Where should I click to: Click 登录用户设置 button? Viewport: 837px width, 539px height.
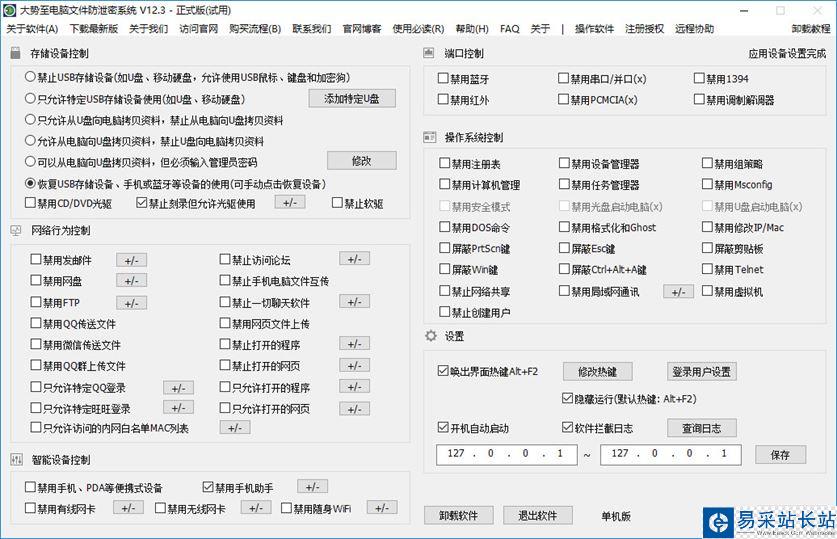tap(701, 371)
